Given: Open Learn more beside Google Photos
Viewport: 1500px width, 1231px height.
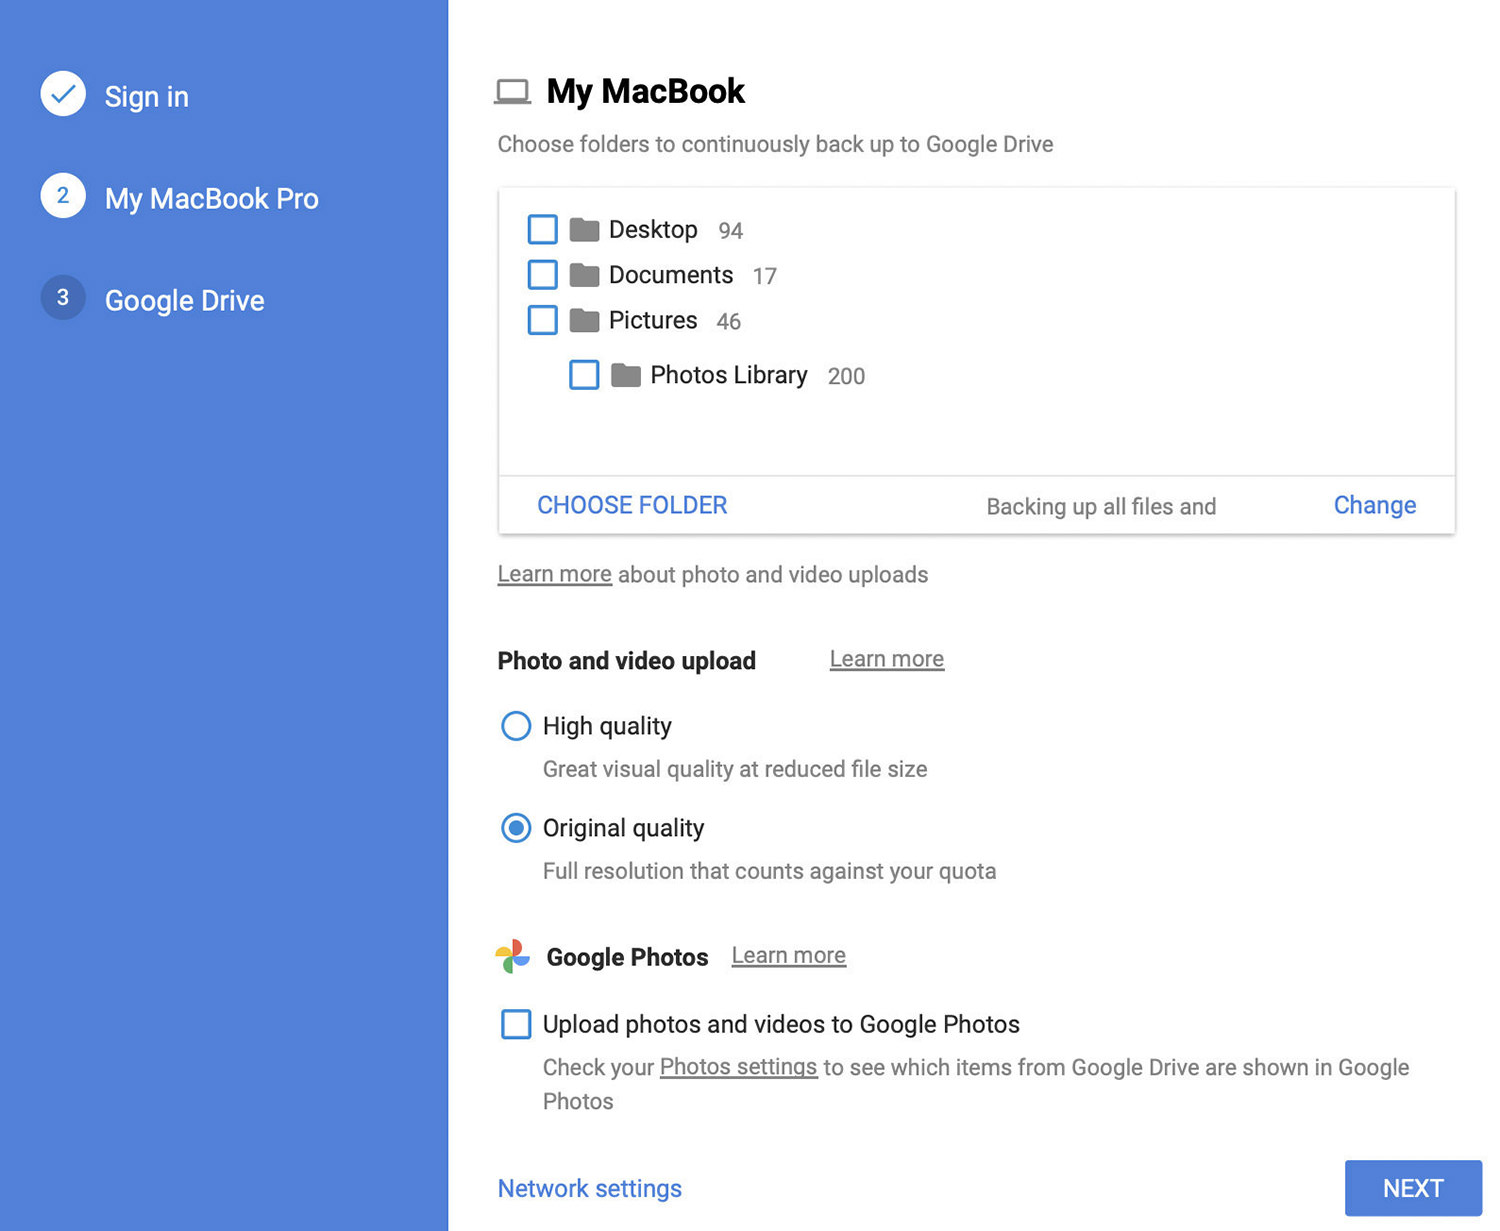Looking at the screenshot, I should (789, 955).
